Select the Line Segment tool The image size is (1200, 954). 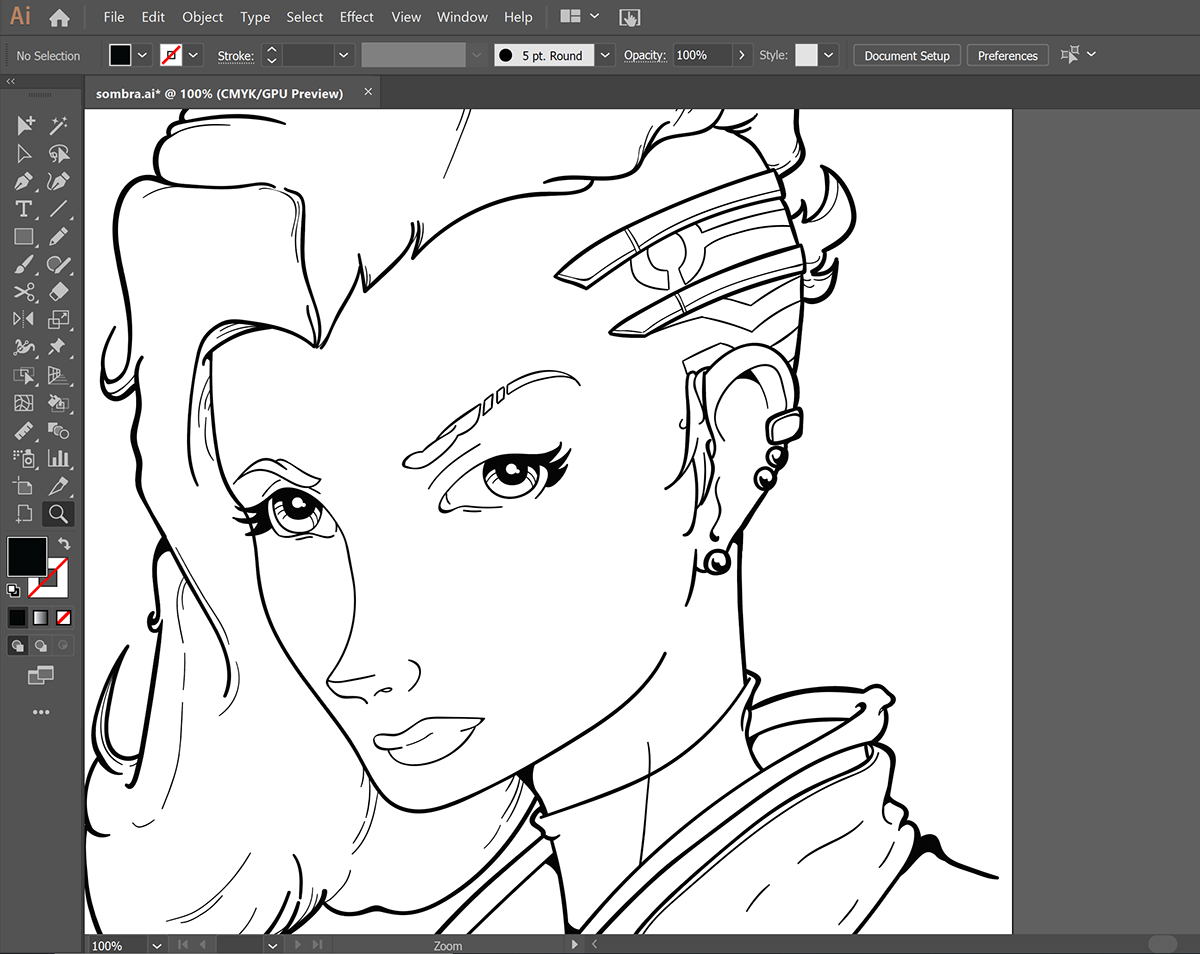point(59,209)
